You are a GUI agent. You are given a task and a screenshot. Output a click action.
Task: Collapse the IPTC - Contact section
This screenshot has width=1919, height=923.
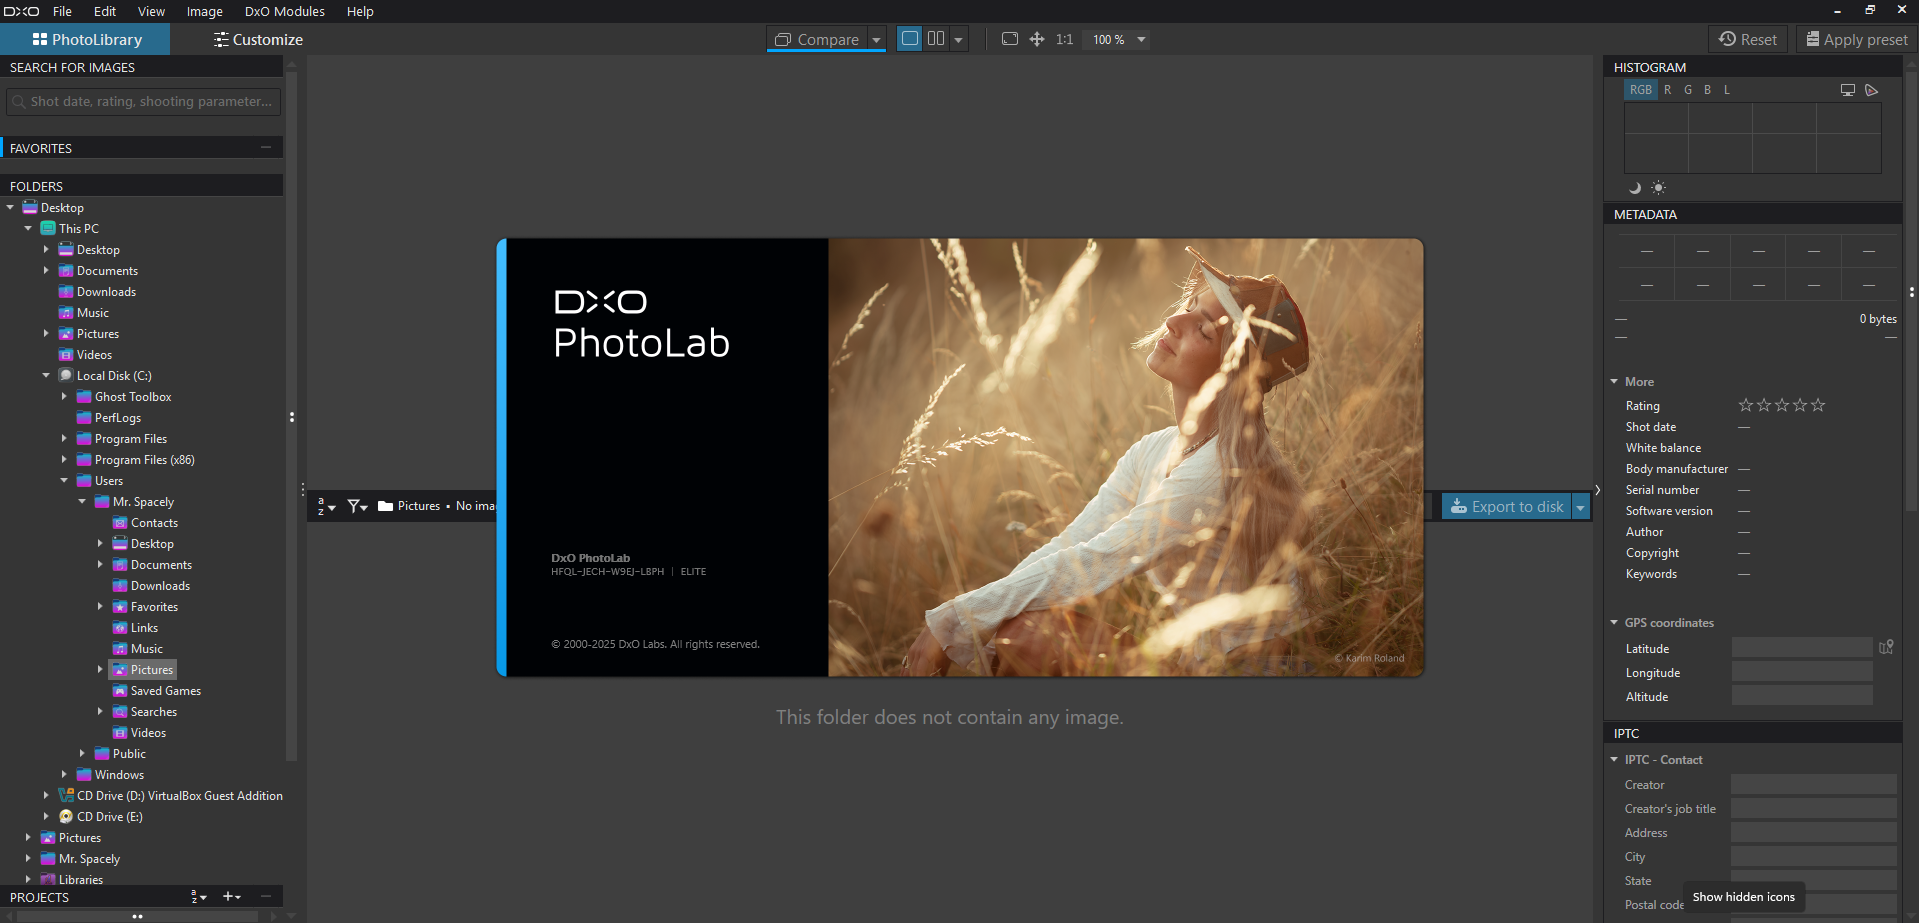1614,760
